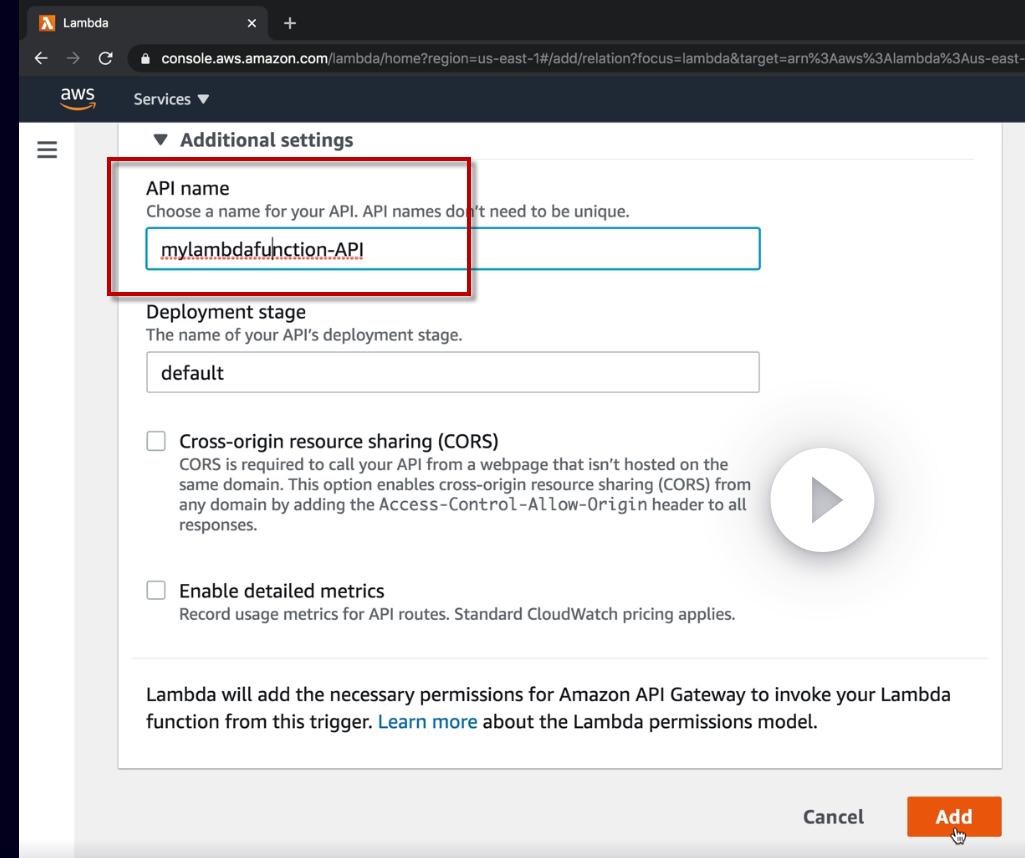Click the AWS logo
This screenshot has width=1025, height=858.
[x=78, y=98]
